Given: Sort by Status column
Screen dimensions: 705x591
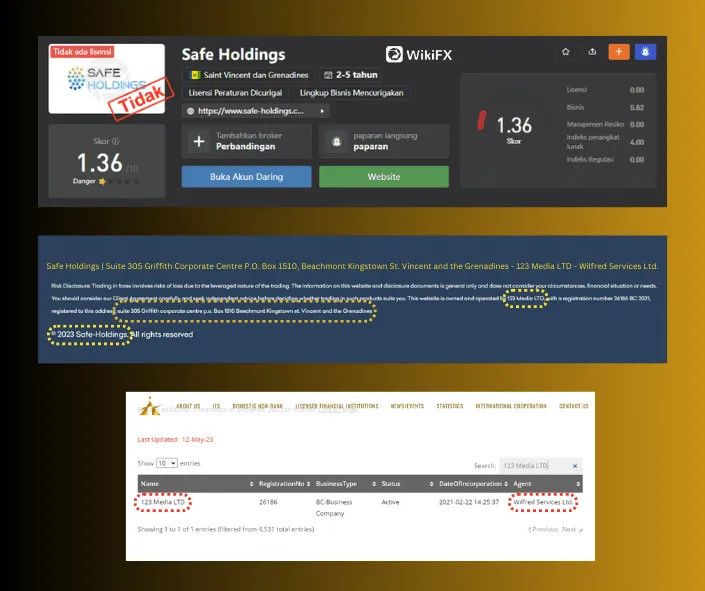Looking at the screenshot, I should tap(407, 484).
